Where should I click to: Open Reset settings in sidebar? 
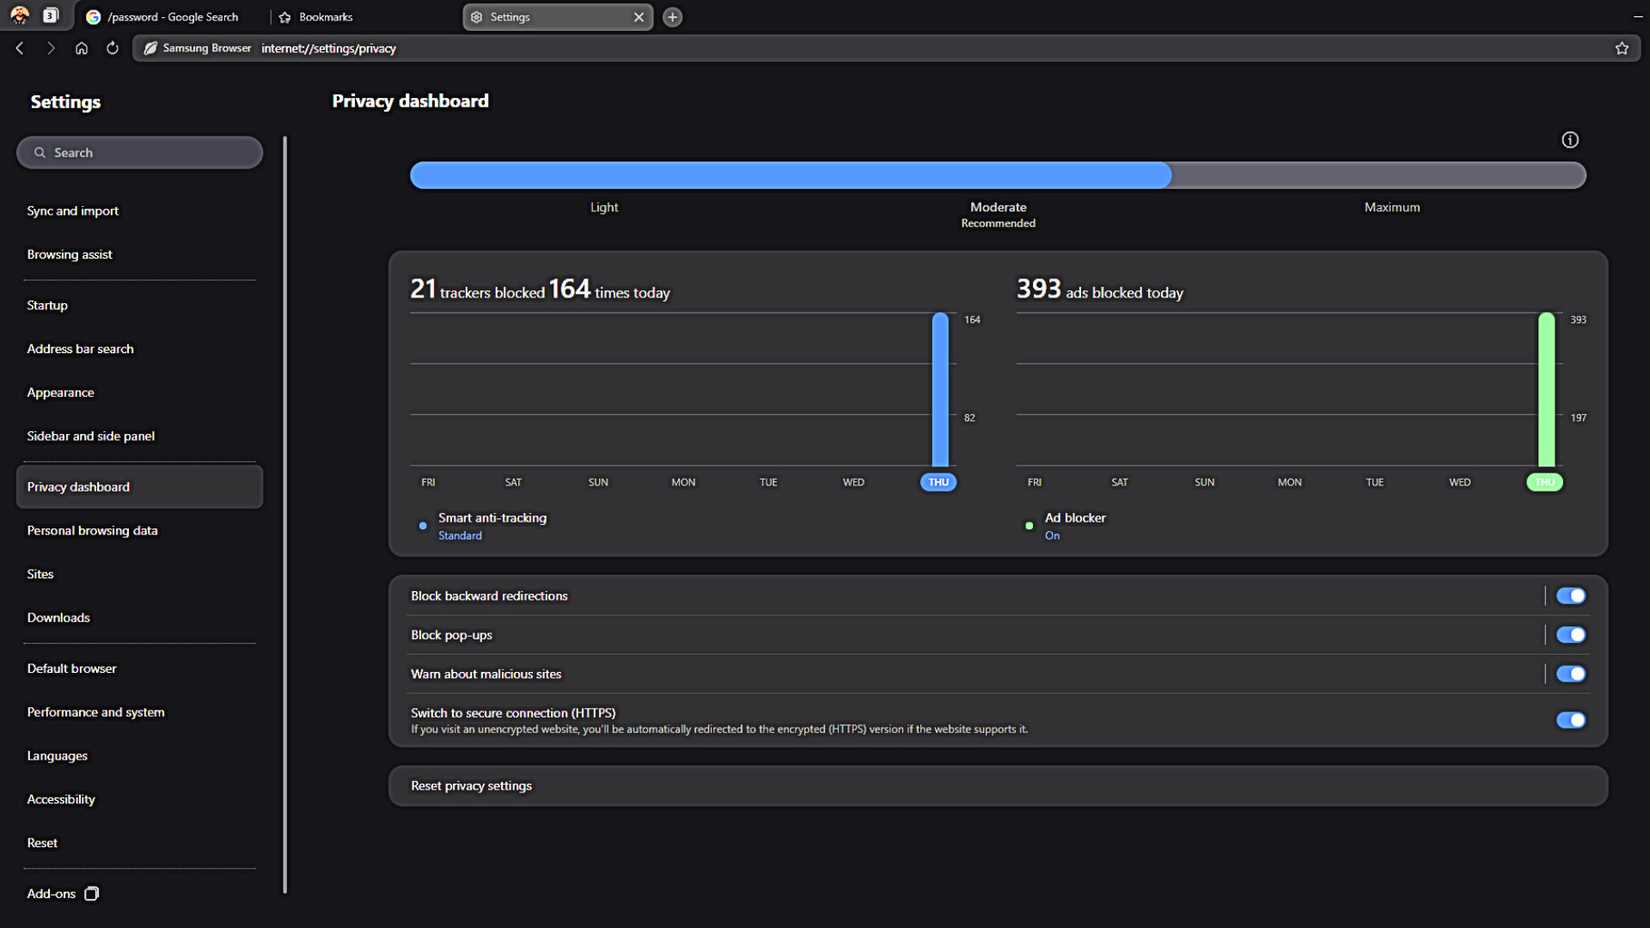[x=140, y=843]
